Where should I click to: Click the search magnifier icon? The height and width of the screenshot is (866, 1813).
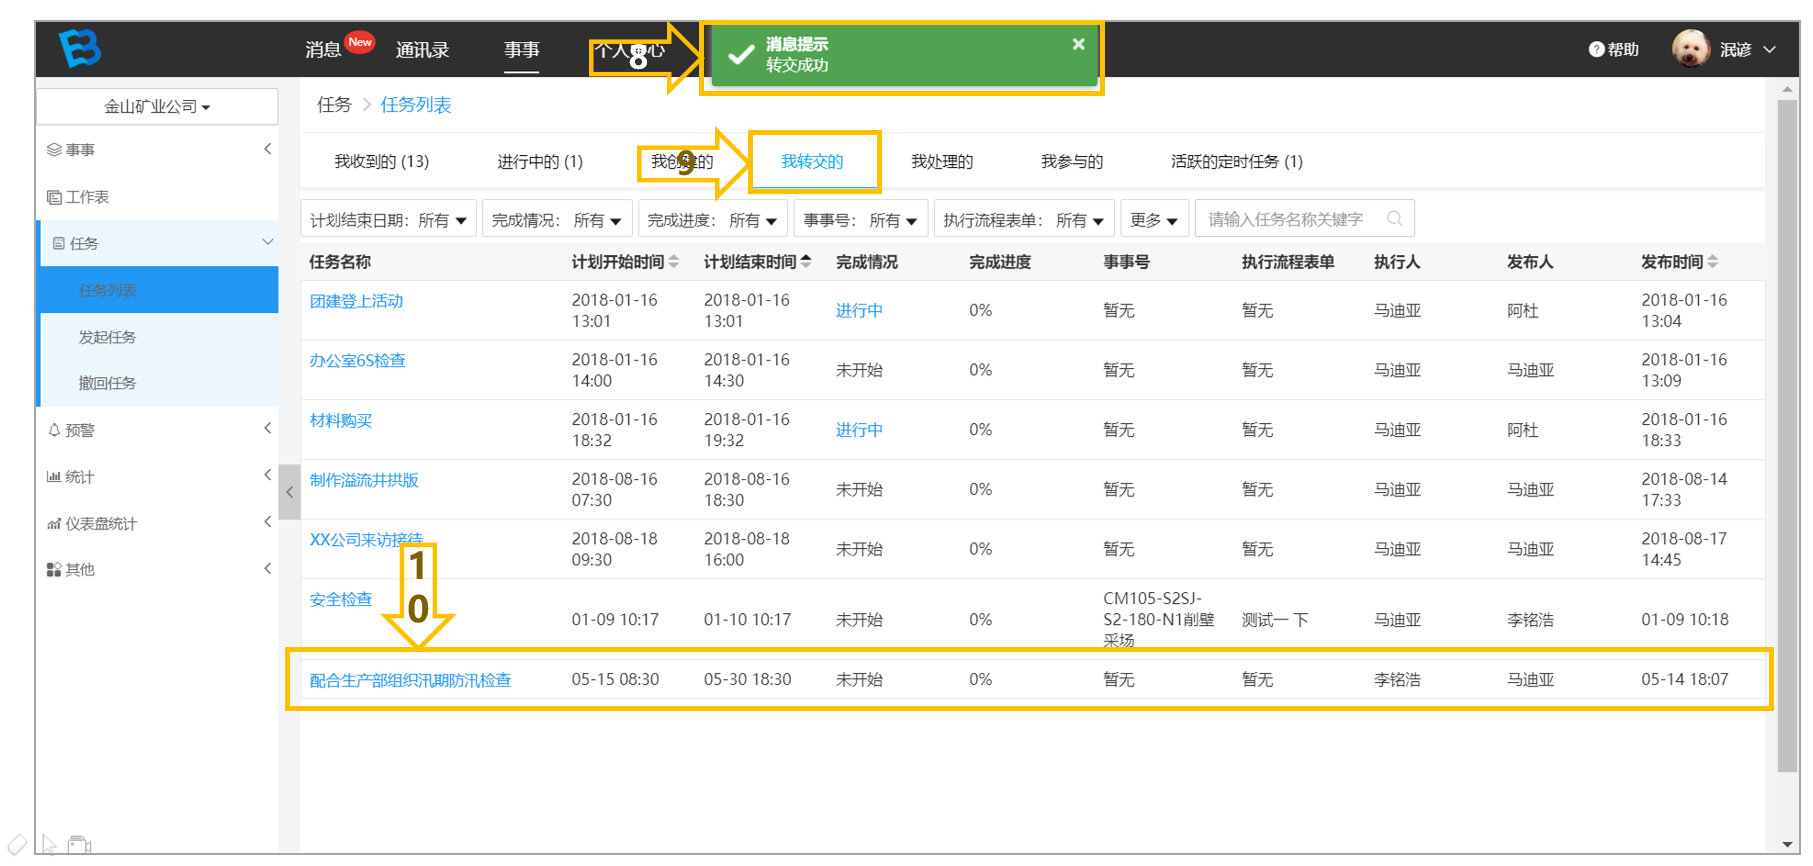point(1394,218)
